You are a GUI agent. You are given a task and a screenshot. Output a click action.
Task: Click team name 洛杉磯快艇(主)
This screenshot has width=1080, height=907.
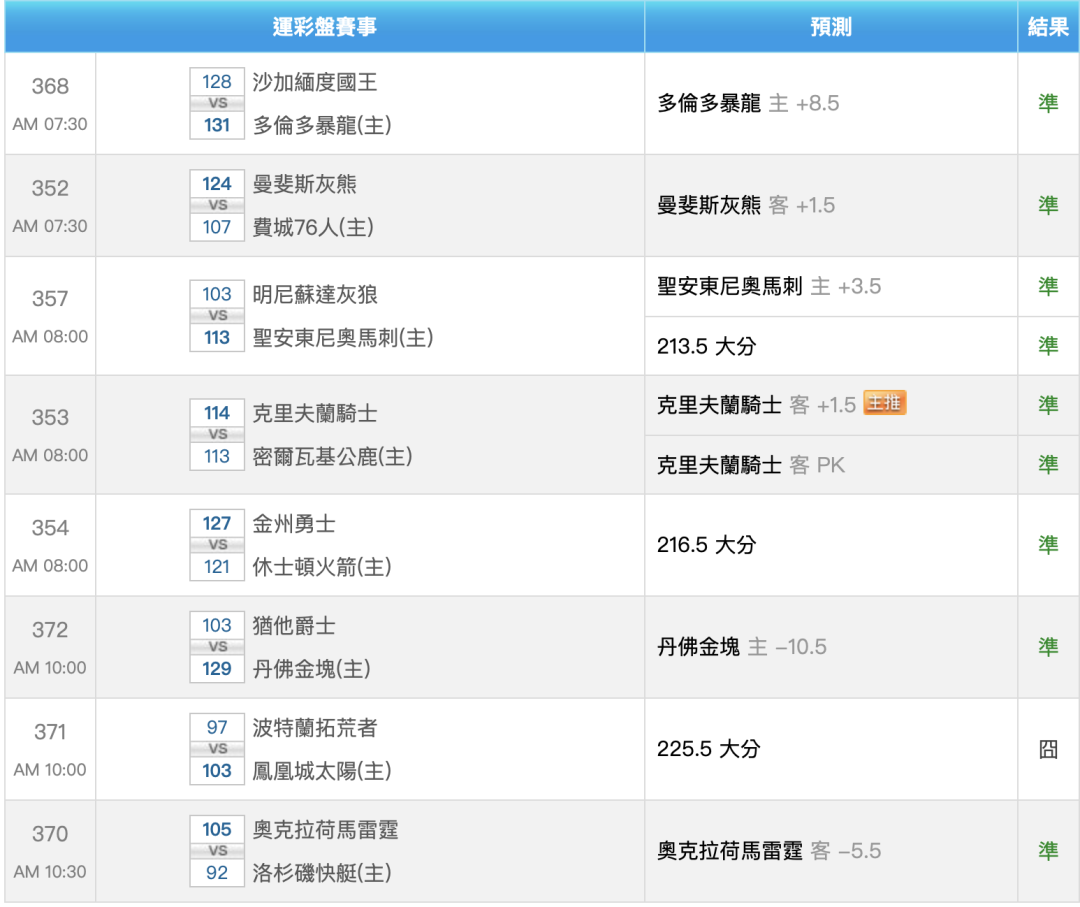click(x=322, y=873)
